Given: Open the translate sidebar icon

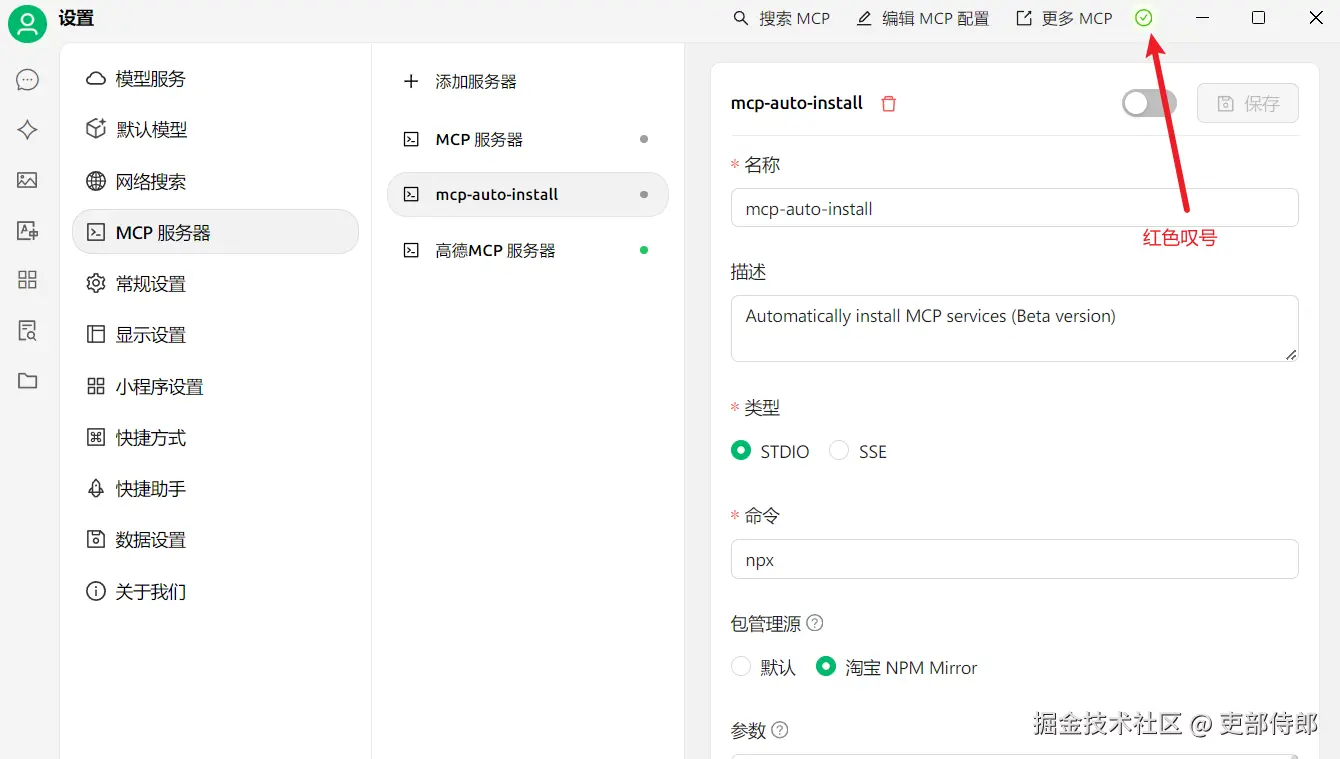Looking at the screenshot, I should [27, 231].
